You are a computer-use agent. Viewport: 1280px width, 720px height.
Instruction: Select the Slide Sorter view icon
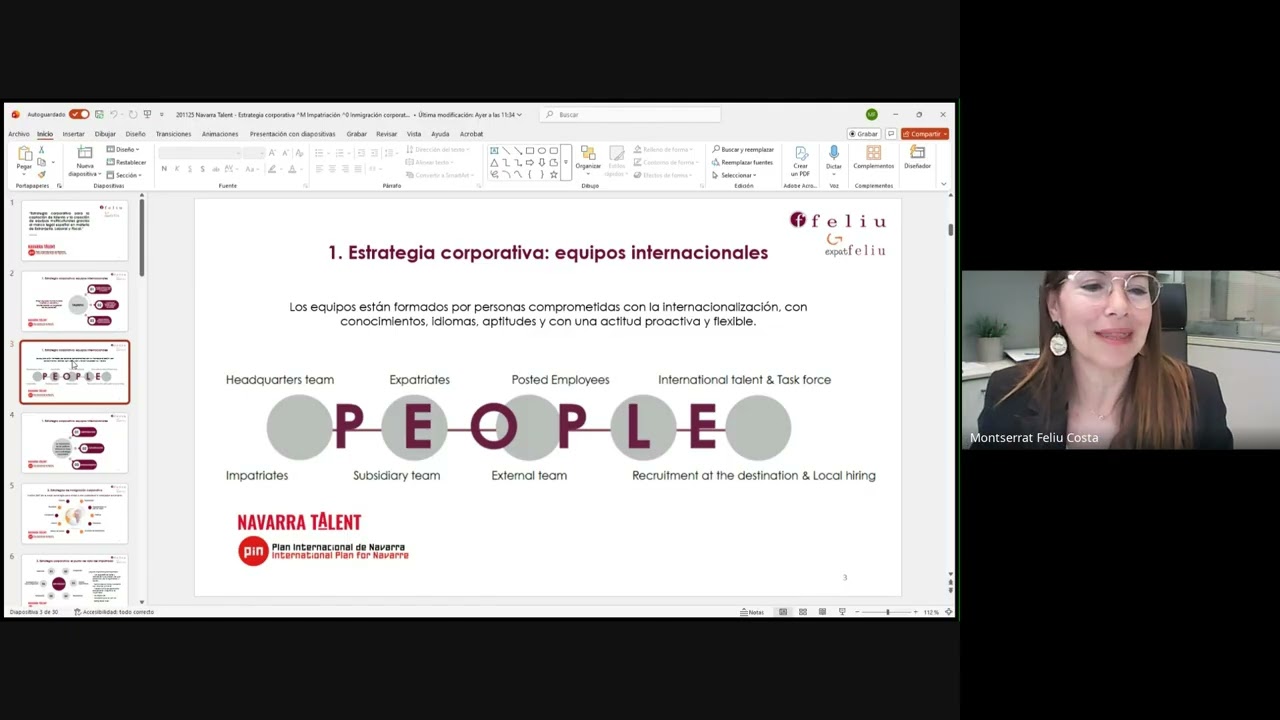click(802, 612)
